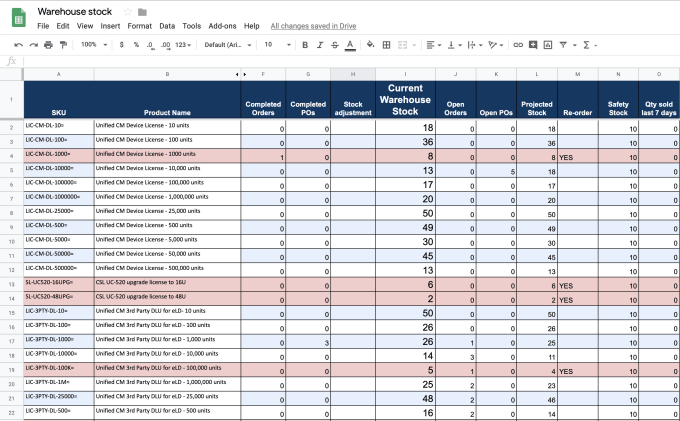The width and height of the screenshot is (680, 421).
Task: Click SKU cell LIC-CM-DL-10=
Action: (59, 127)
